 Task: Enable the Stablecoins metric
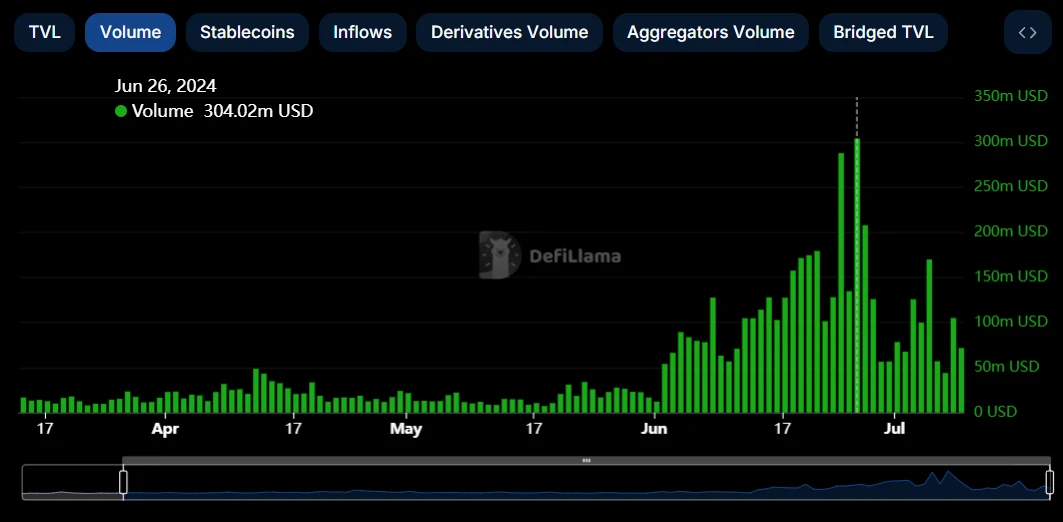point(247,32)
